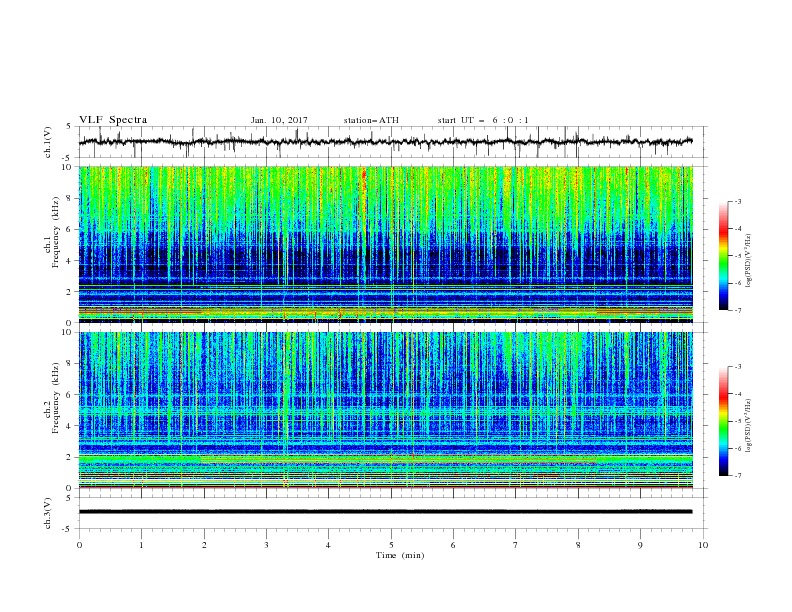Select the ch.1 "Frequency (kHz)" axis label
792x612 pixels.
[56, 233]
